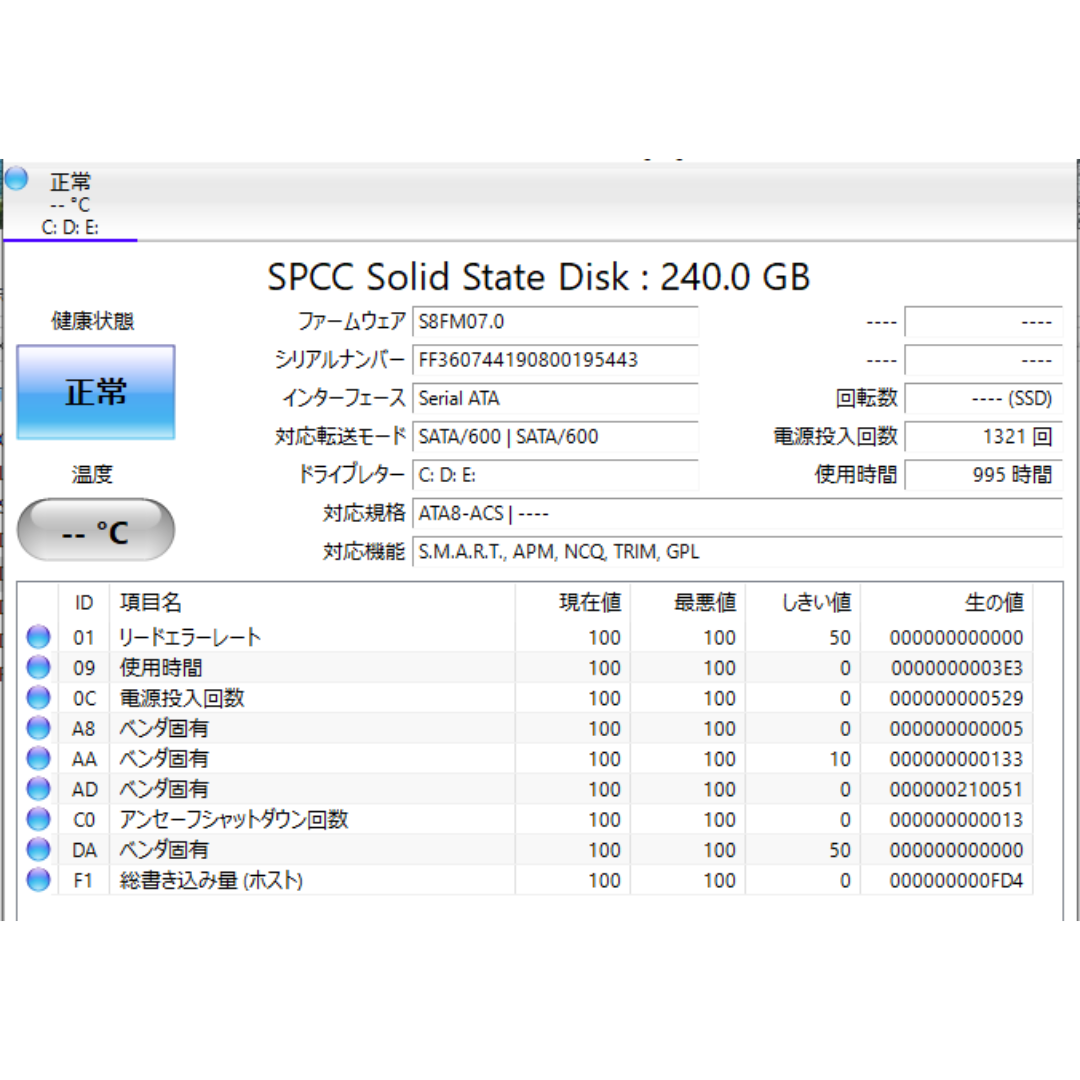Click raw value 000000210051

click(956, 789)
